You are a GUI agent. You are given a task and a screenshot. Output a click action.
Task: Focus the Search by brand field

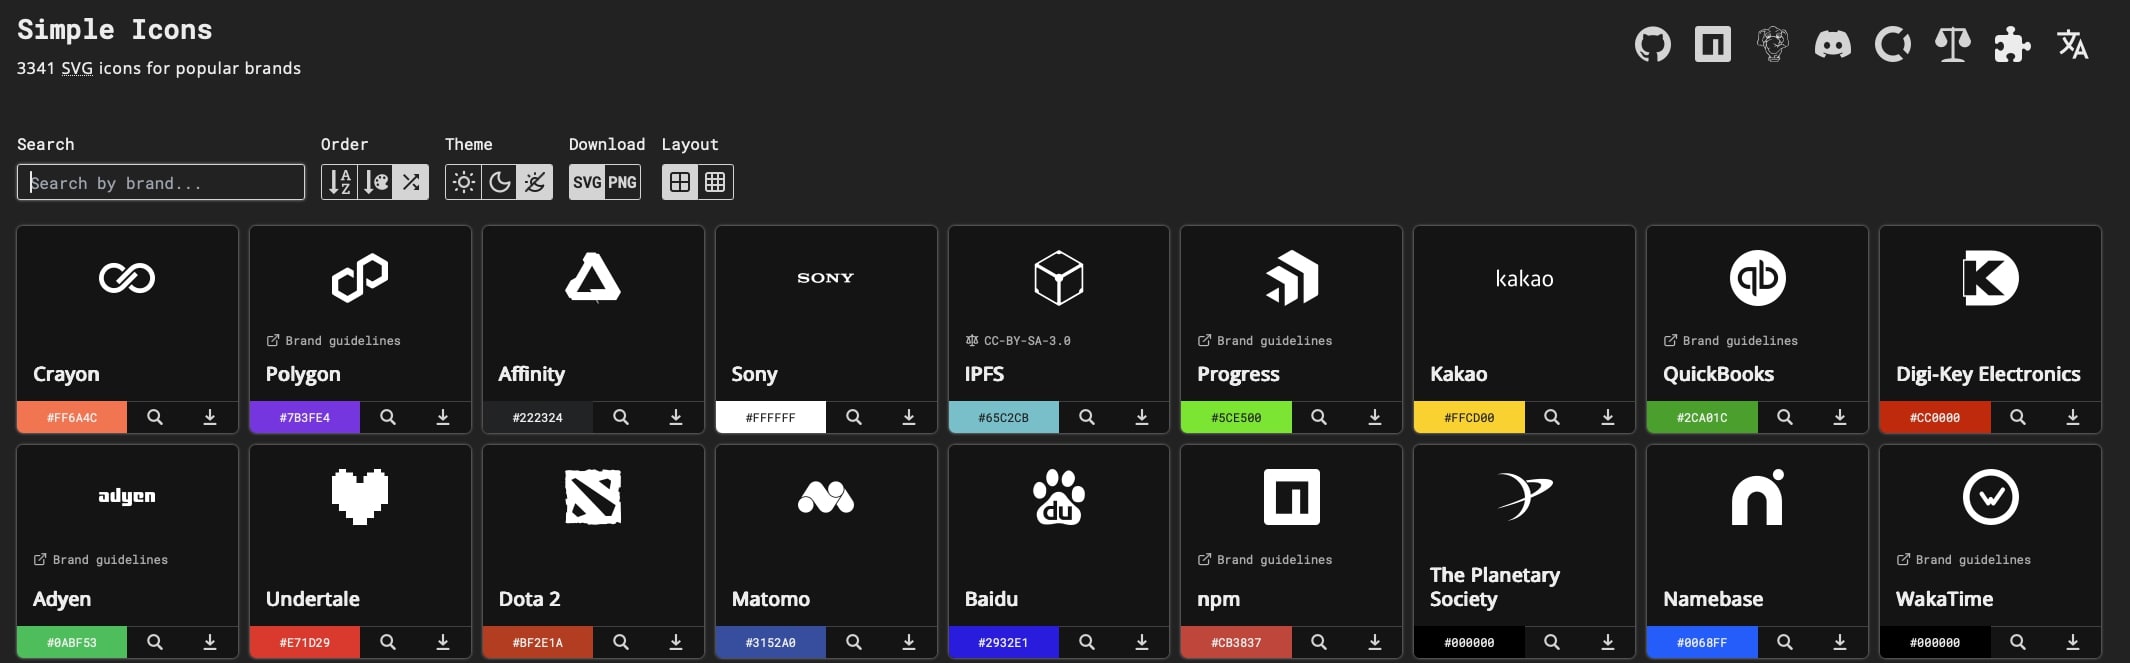161,182
